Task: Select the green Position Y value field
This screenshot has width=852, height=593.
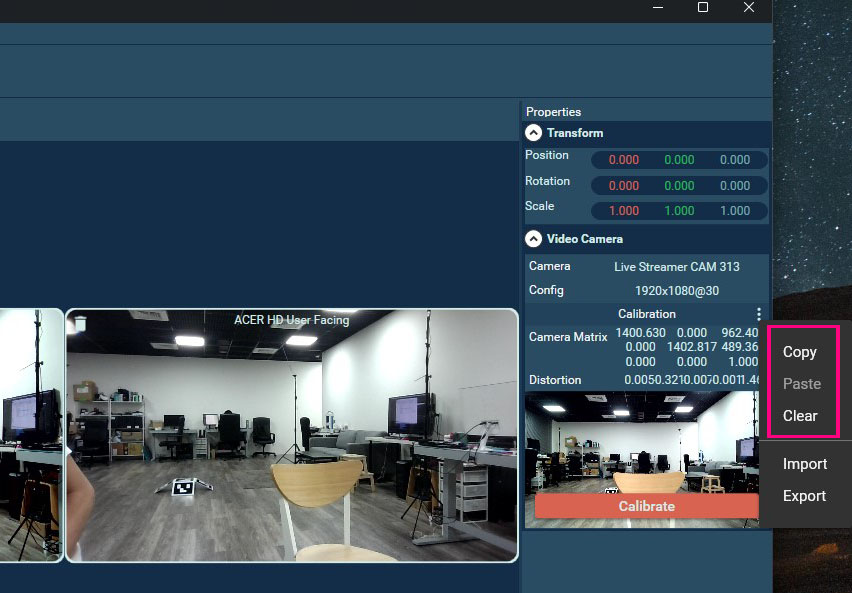Action: [679, 160]
